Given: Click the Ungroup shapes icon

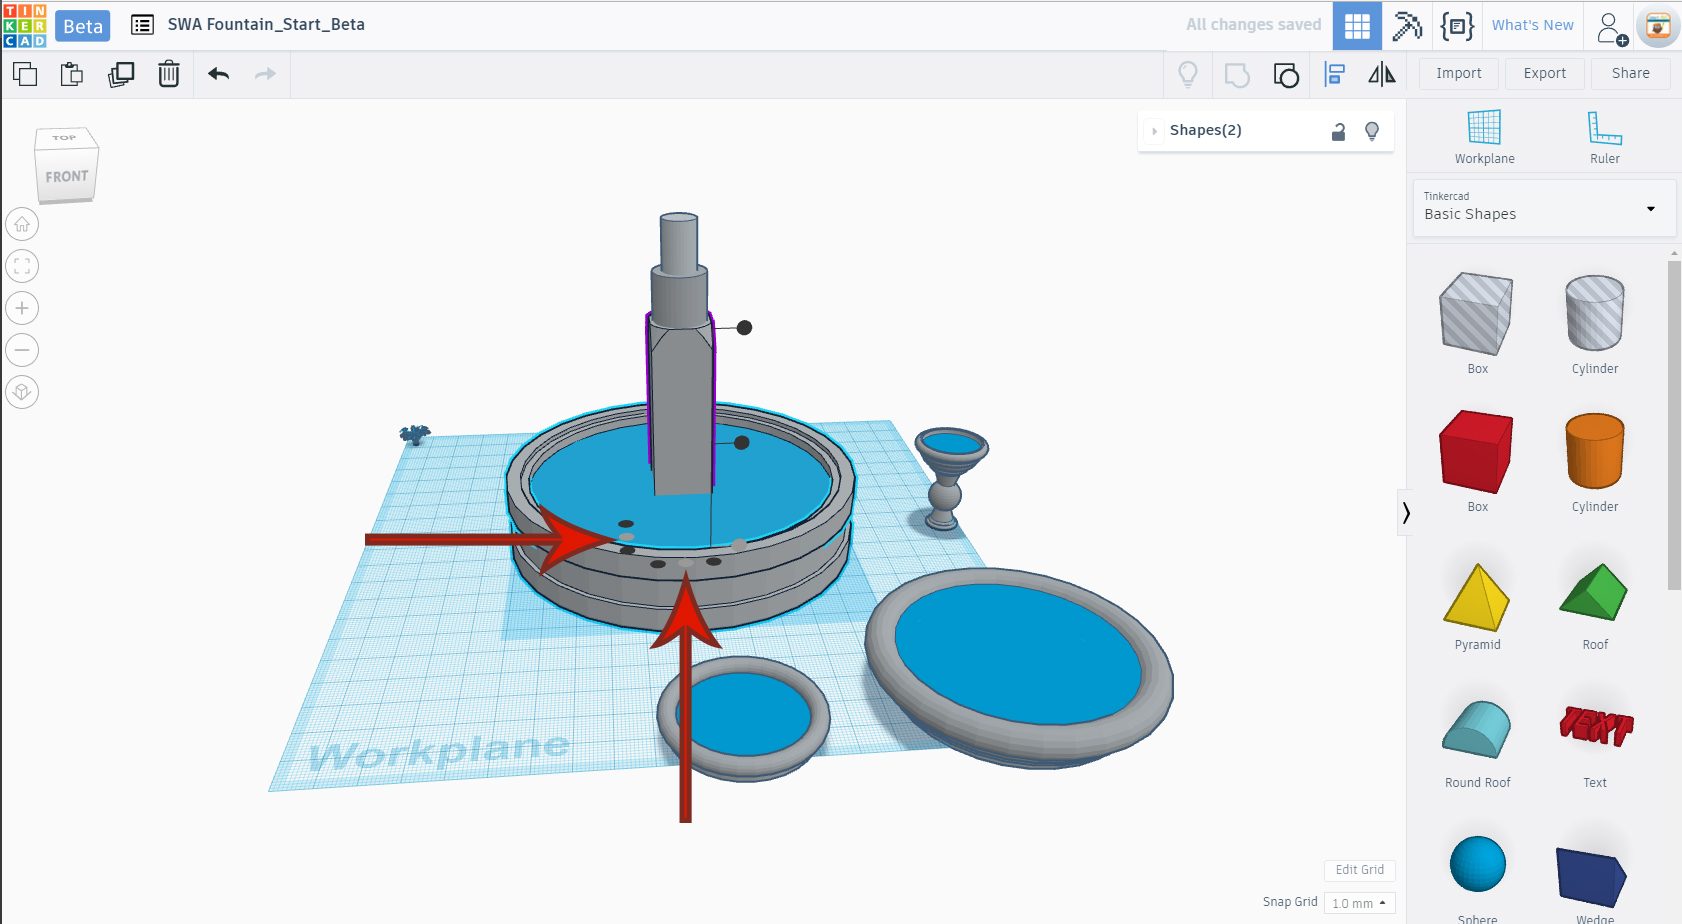Looking at the screenshot, I should point(1286,75).
